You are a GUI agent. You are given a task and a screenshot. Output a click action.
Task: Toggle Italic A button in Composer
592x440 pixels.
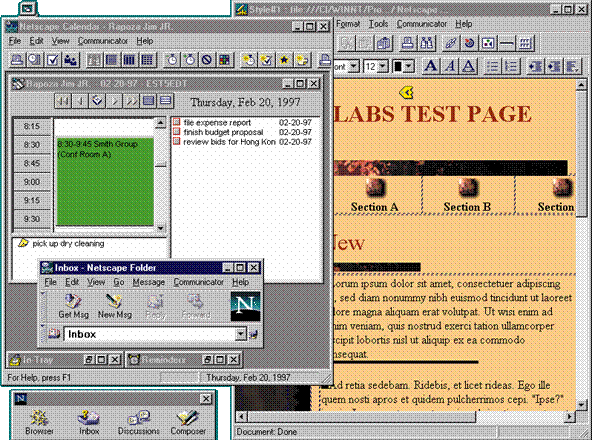click(x=450, y=66)
